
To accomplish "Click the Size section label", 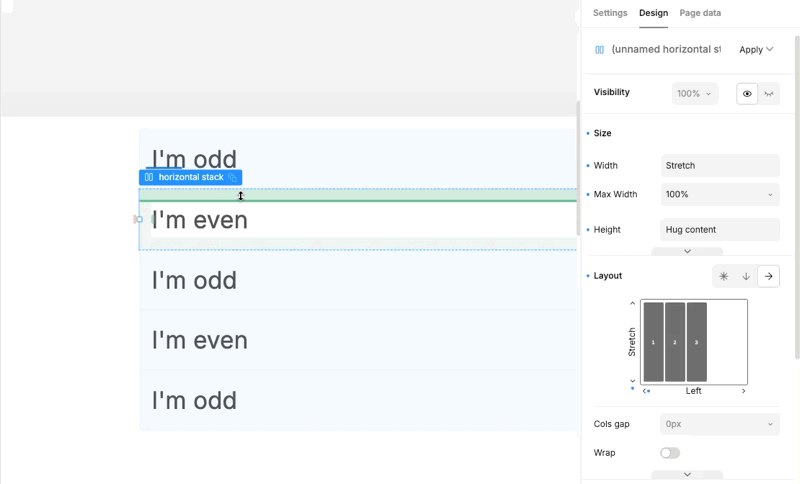I will 603,133.
